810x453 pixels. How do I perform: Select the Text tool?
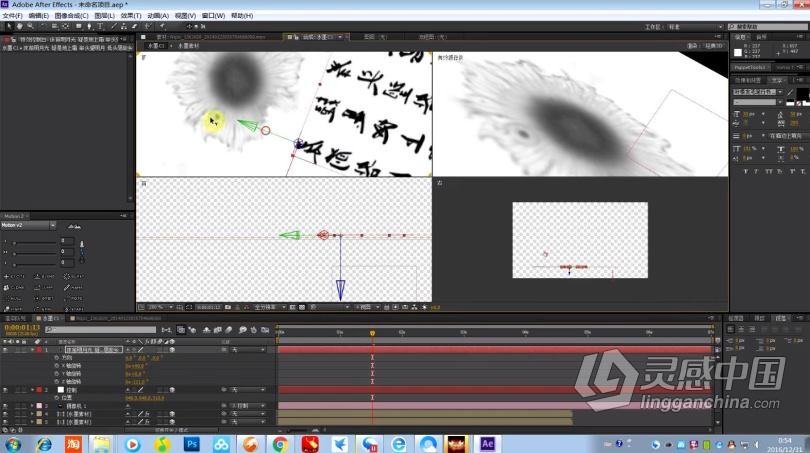tap(100, 26)
